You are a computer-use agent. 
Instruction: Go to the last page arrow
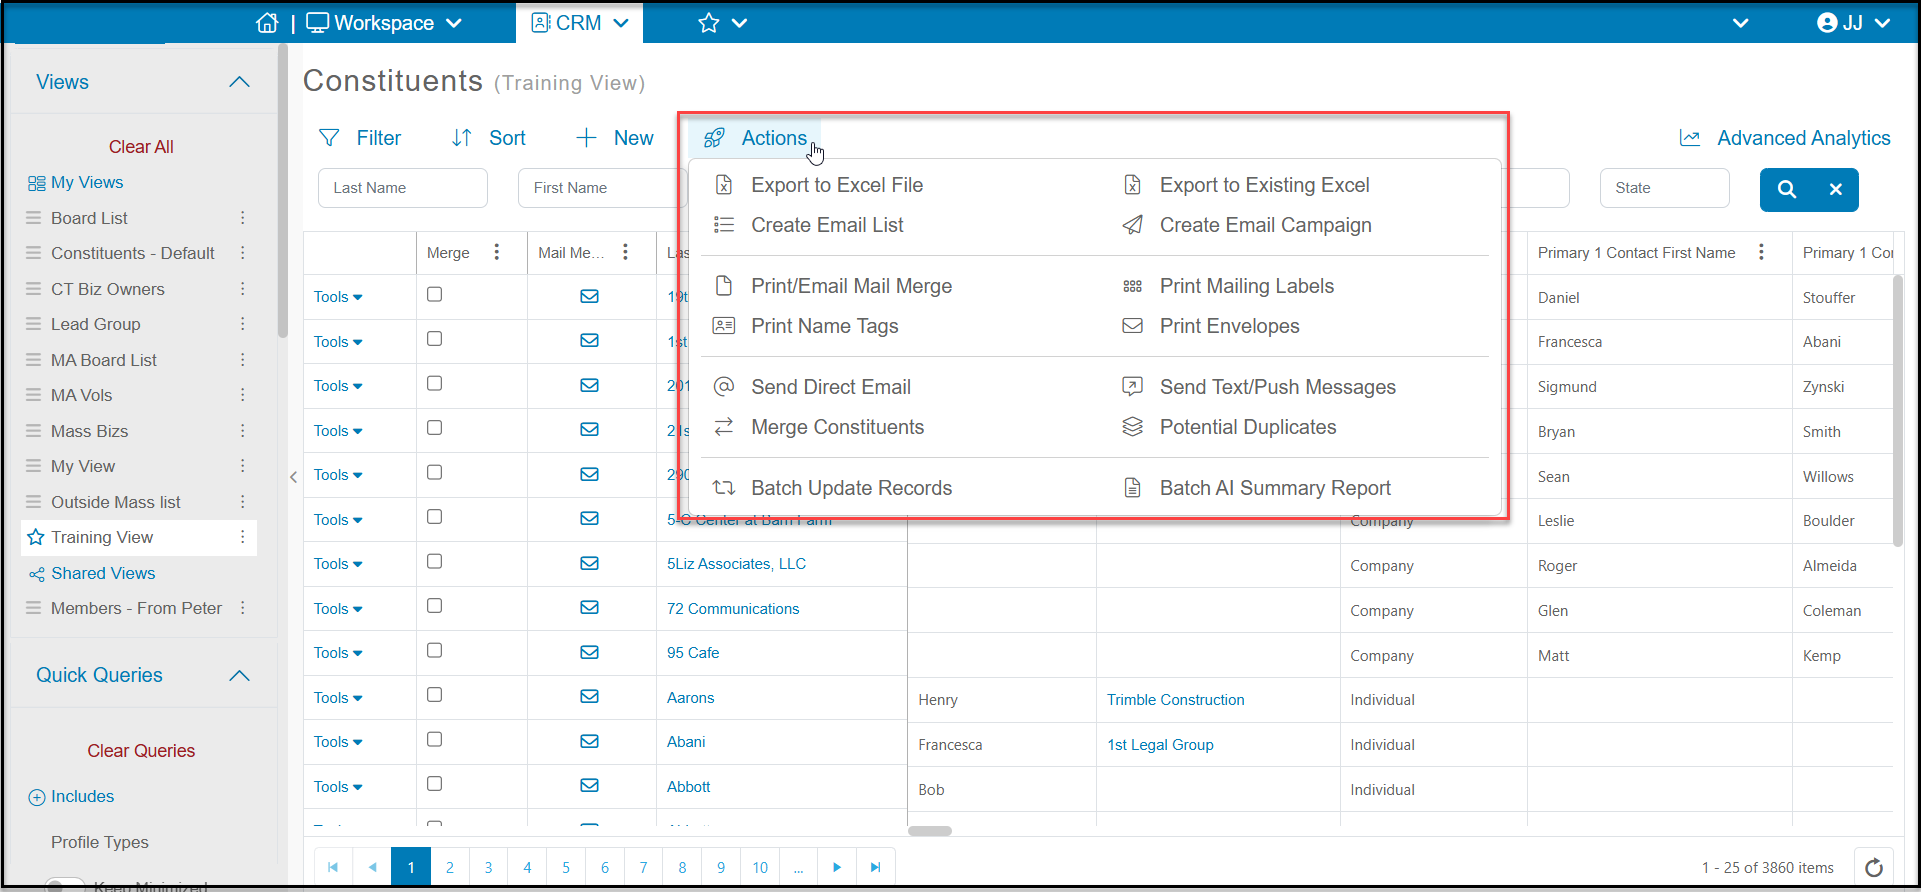(875, 867)
